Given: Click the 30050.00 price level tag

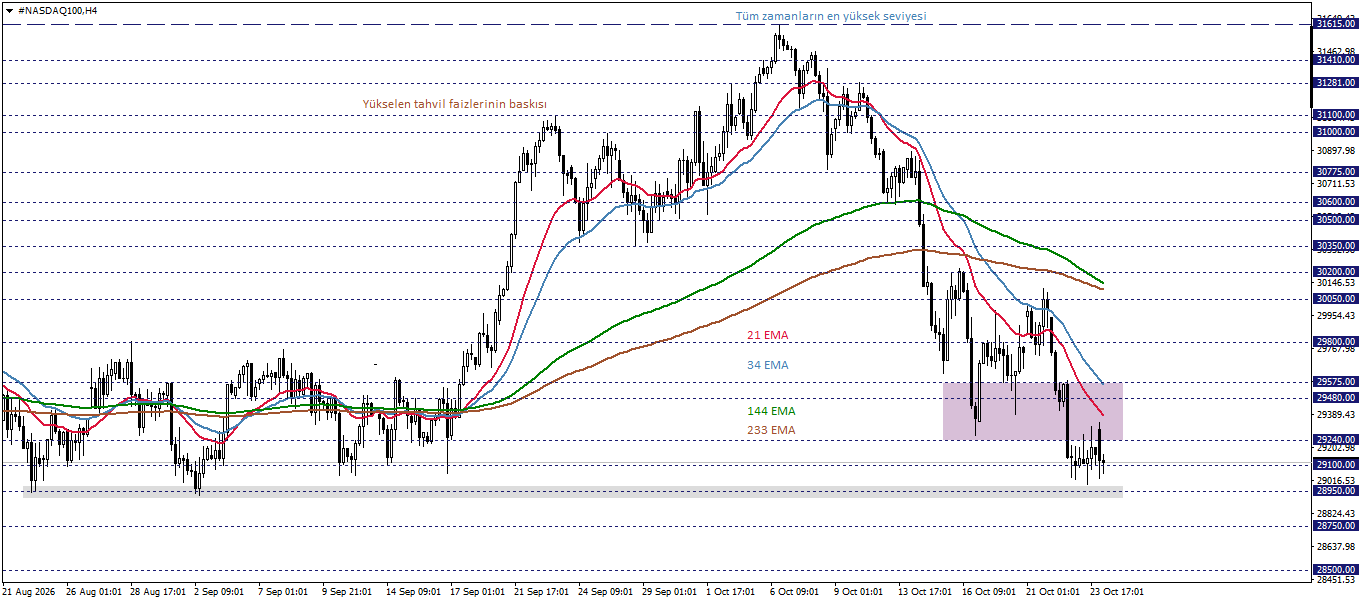Looking at the screenshot, I should tap(1336, 299).
